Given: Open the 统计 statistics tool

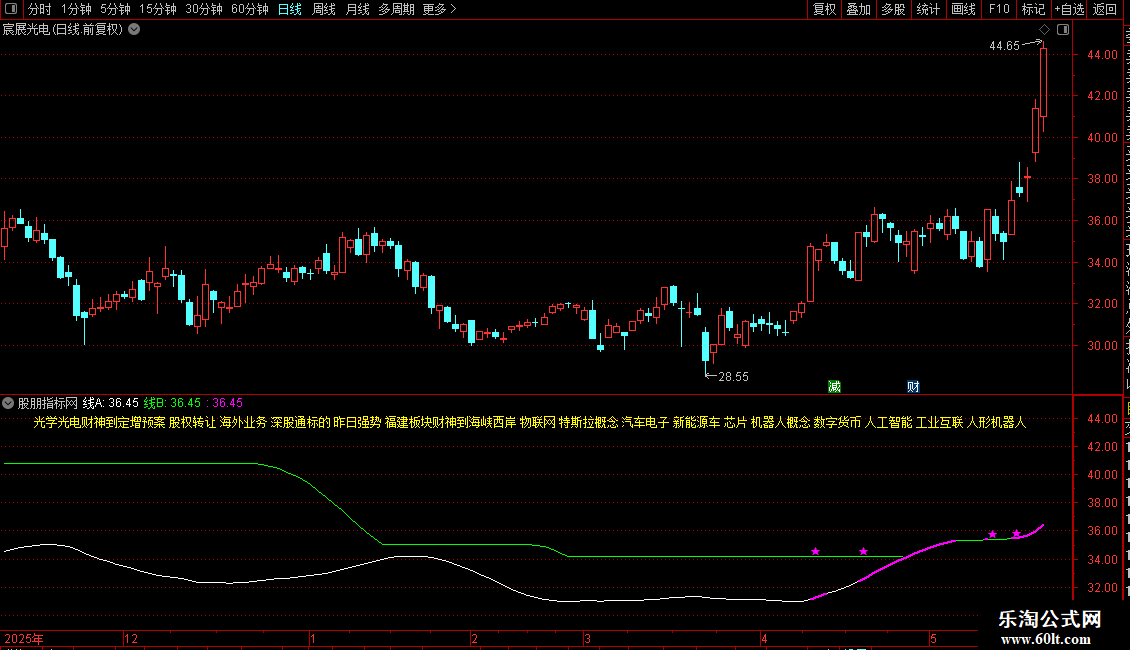Looking at the screenshot, I should coord(928,9).
